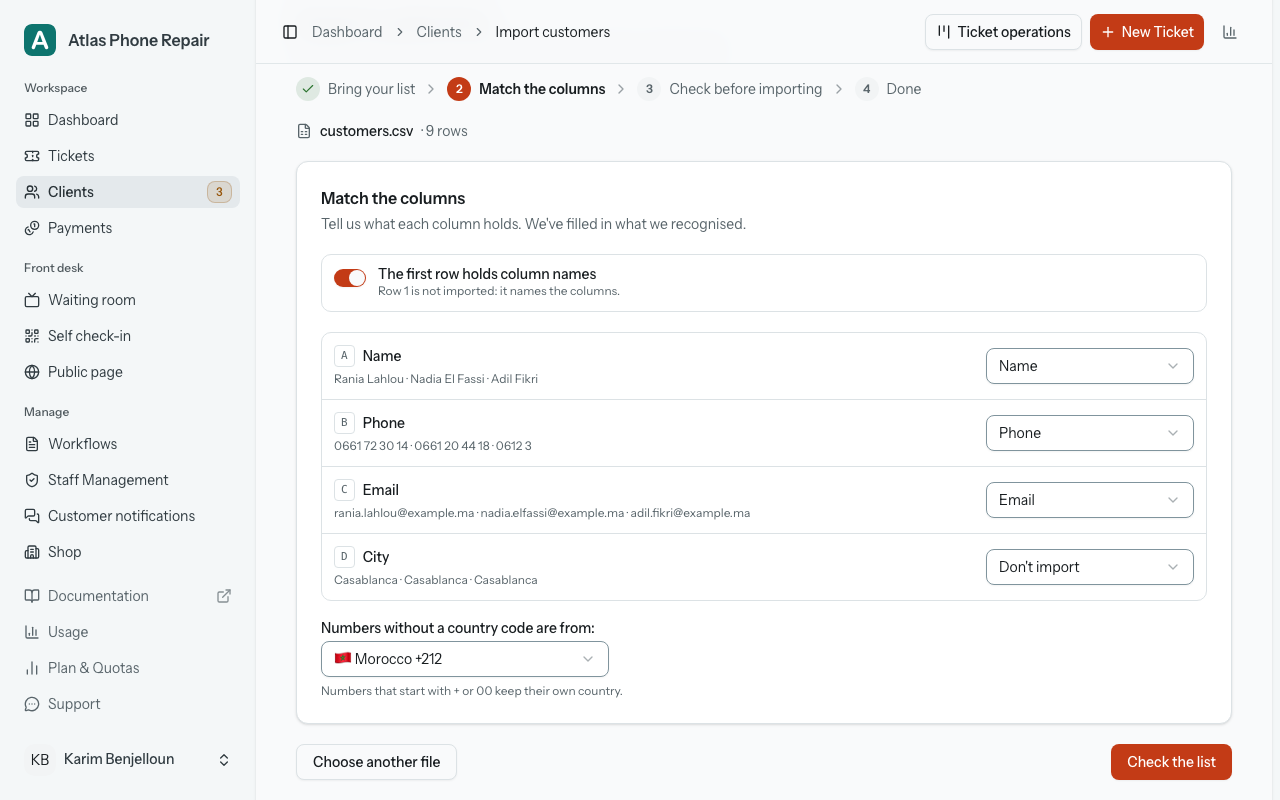Image resolution: width=1280 pixels, height=800 pixels.
Task: Open the bar chart icon beside New Ticket
Action: click(x=1230, y=32)
